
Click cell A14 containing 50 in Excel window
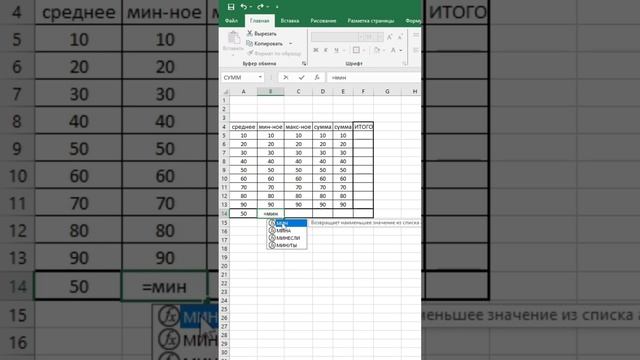tap(243, 213)
